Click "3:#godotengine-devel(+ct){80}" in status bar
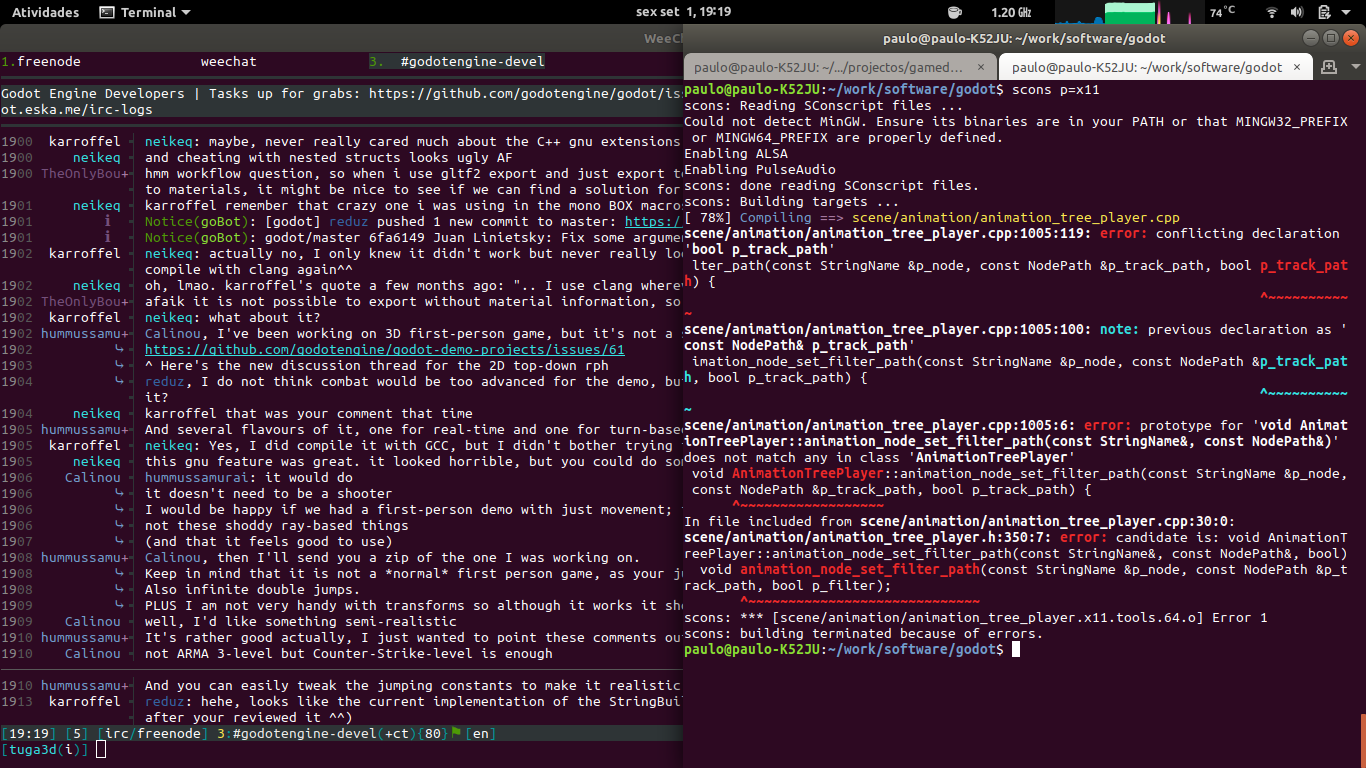The height and width of the screenshot is (768, 1366). click(332, 733)
